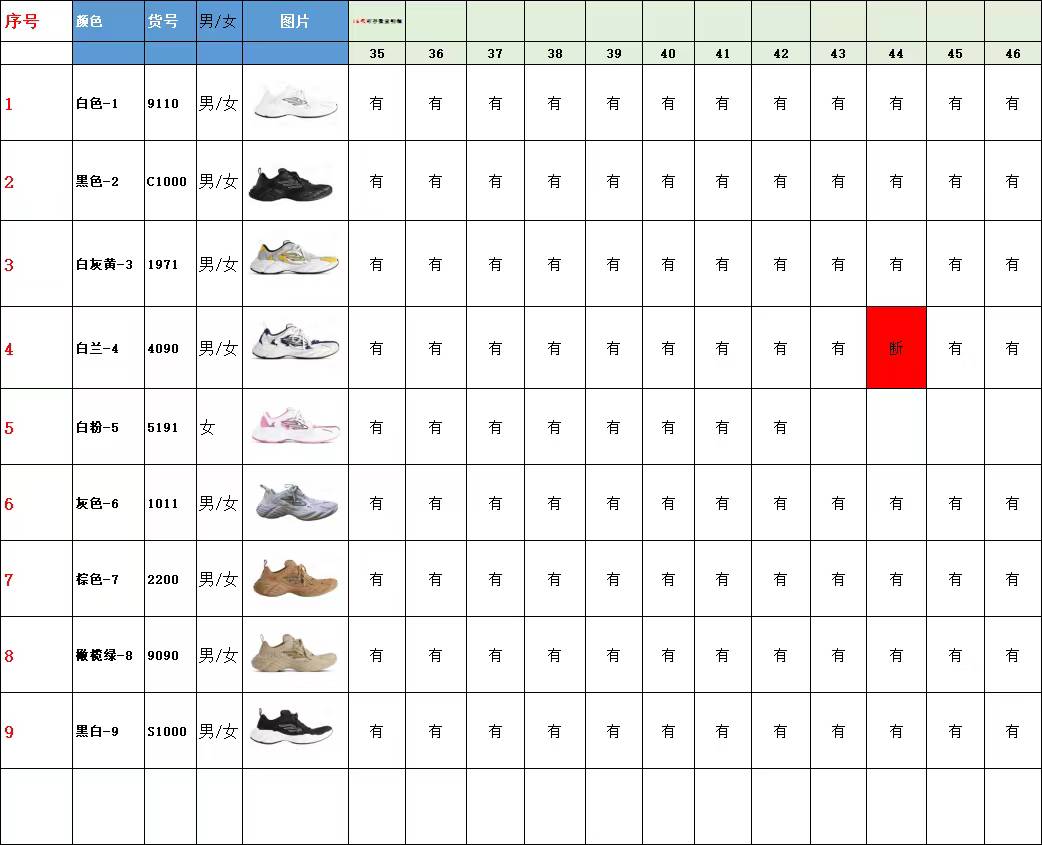This screenshot has width=1042, height=845.
Task: Select 有 under size 42 for 白粉-5
Action: [x=780, y=427]
